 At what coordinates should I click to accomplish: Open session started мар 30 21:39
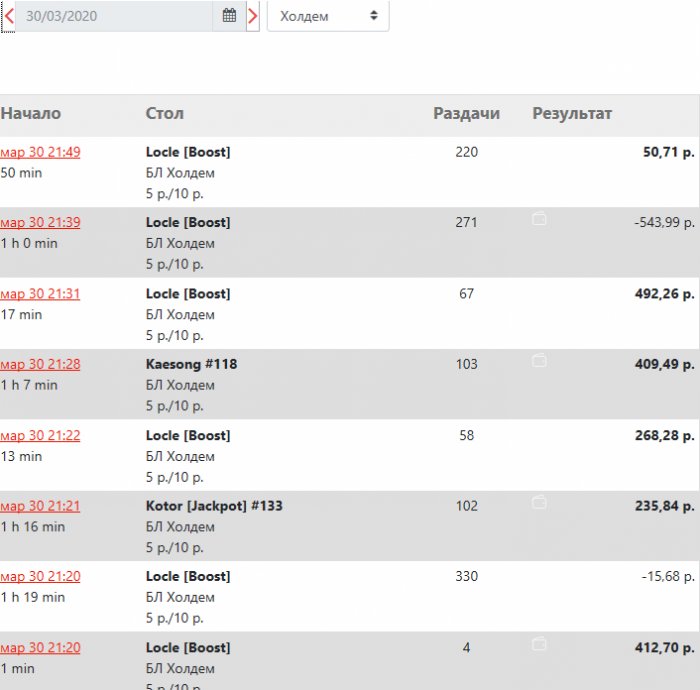(40, 223)
